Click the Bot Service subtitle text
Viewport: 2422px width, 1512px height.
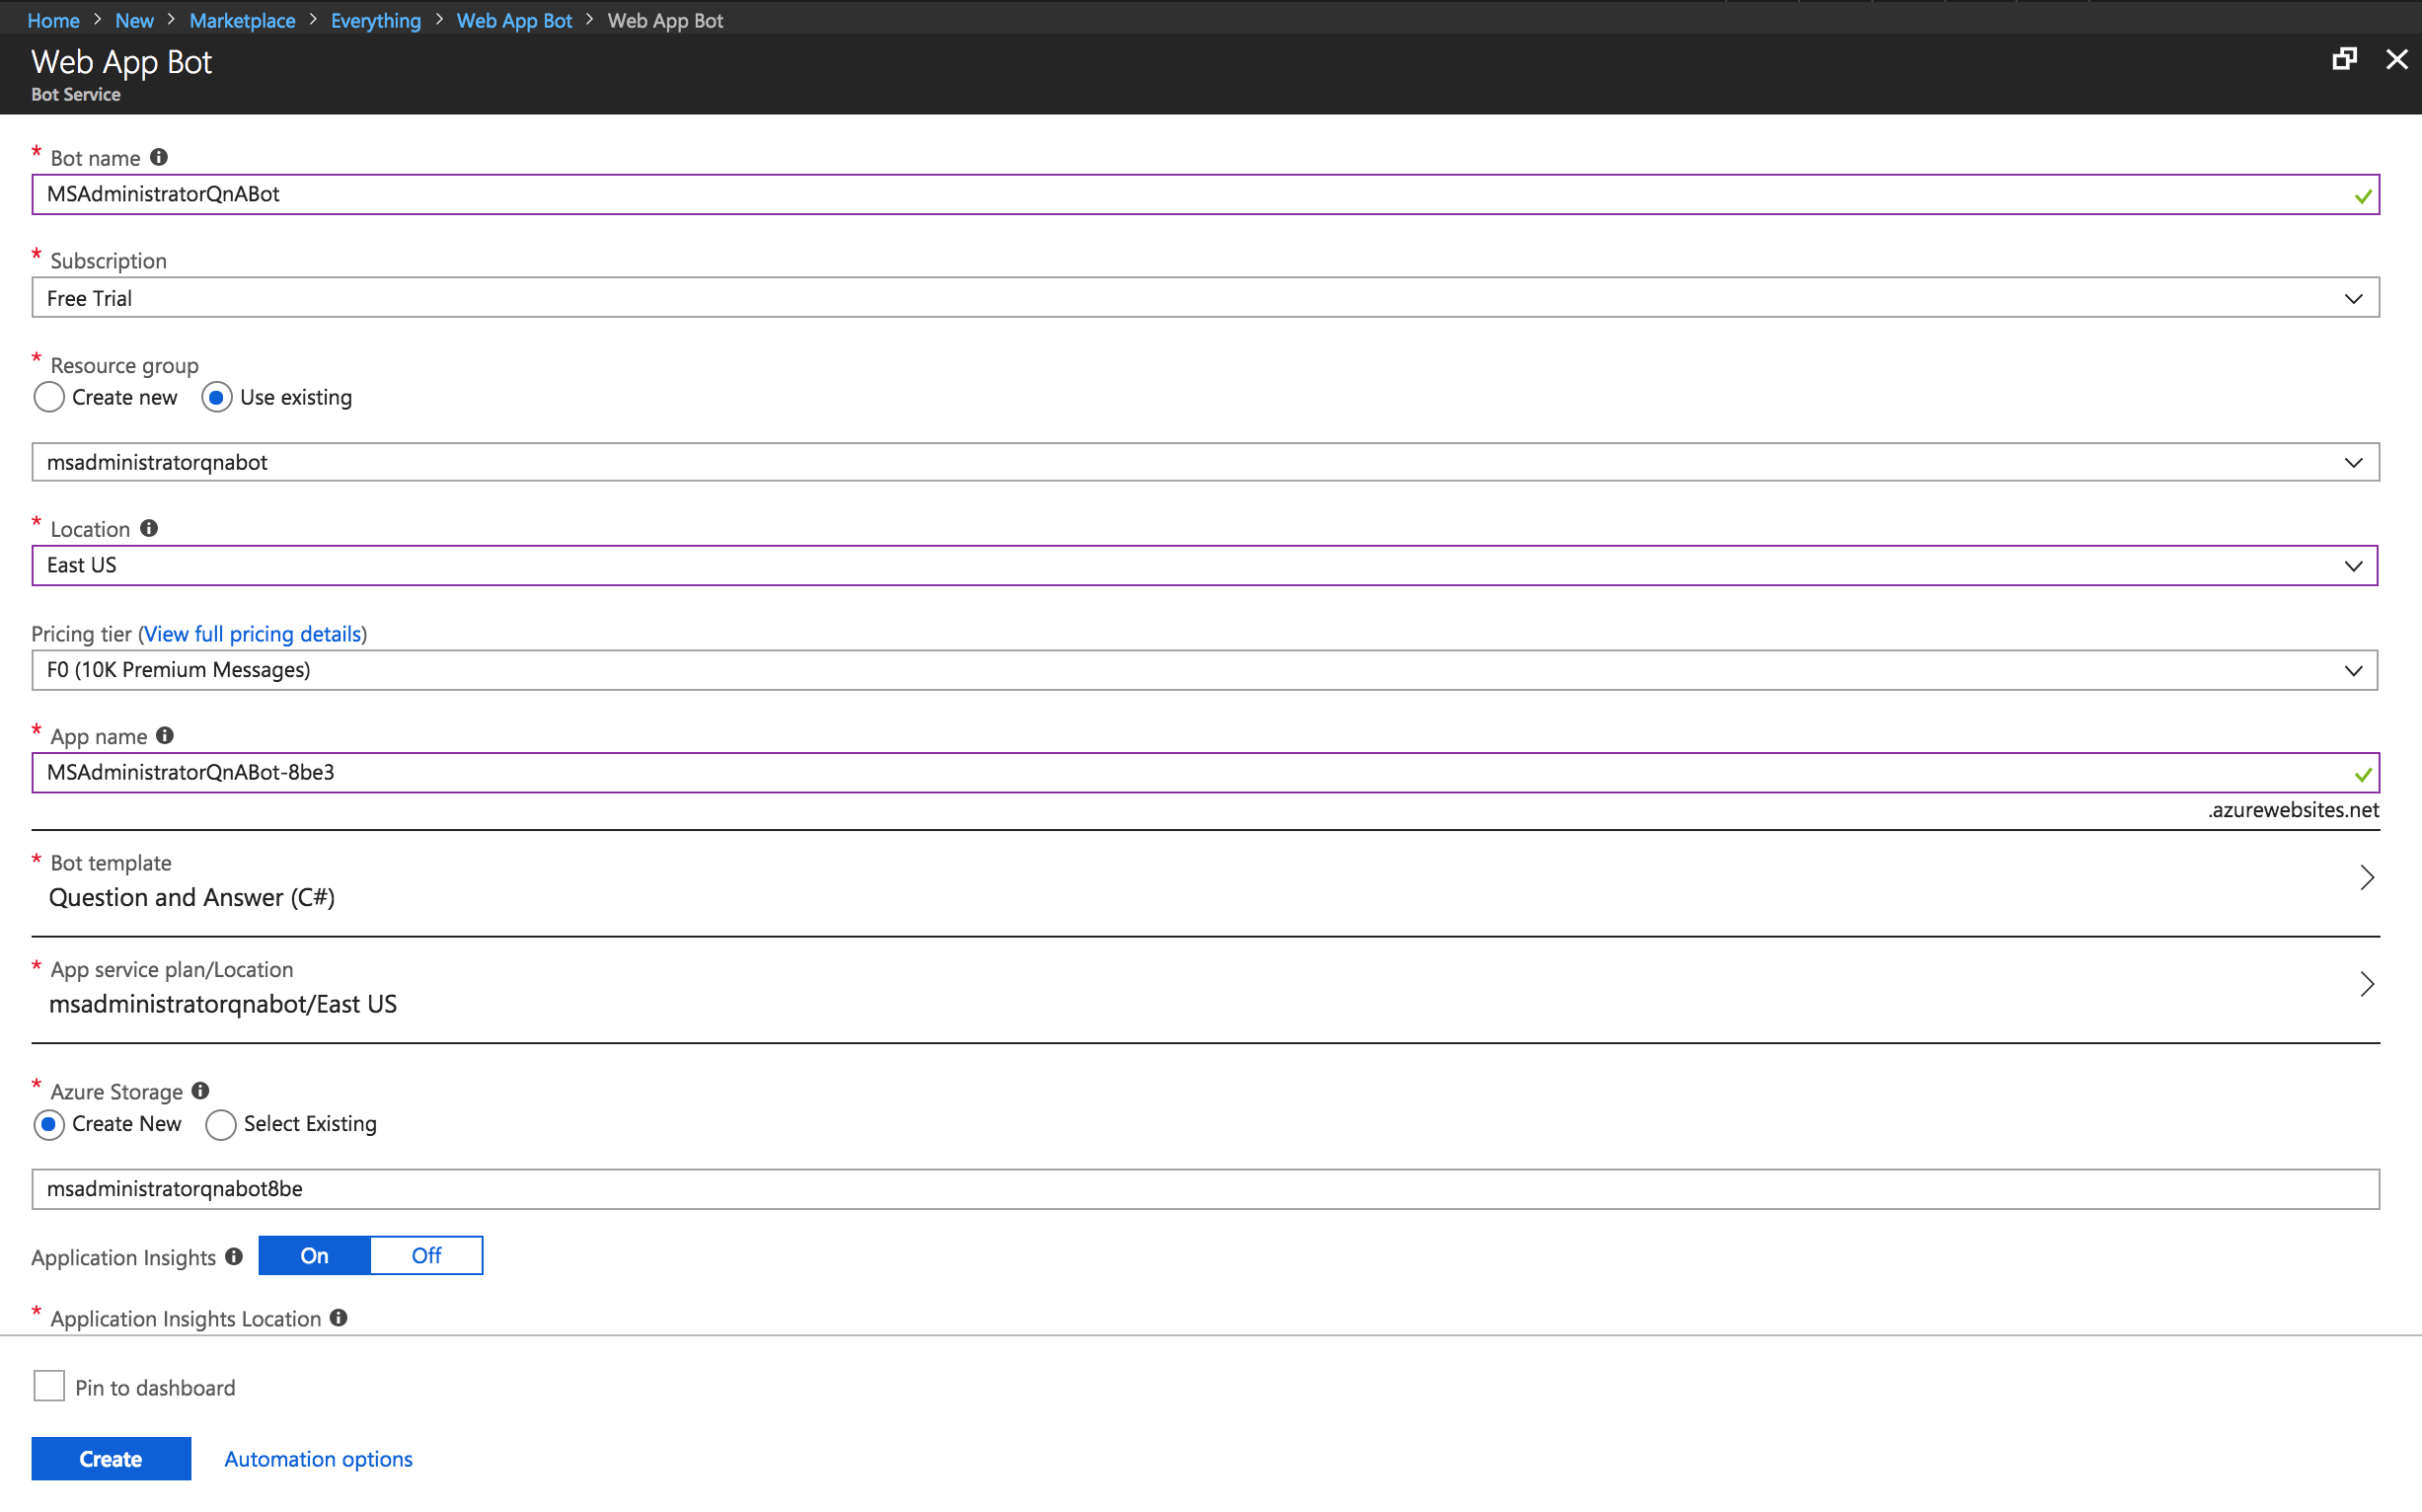pos(76,94)
